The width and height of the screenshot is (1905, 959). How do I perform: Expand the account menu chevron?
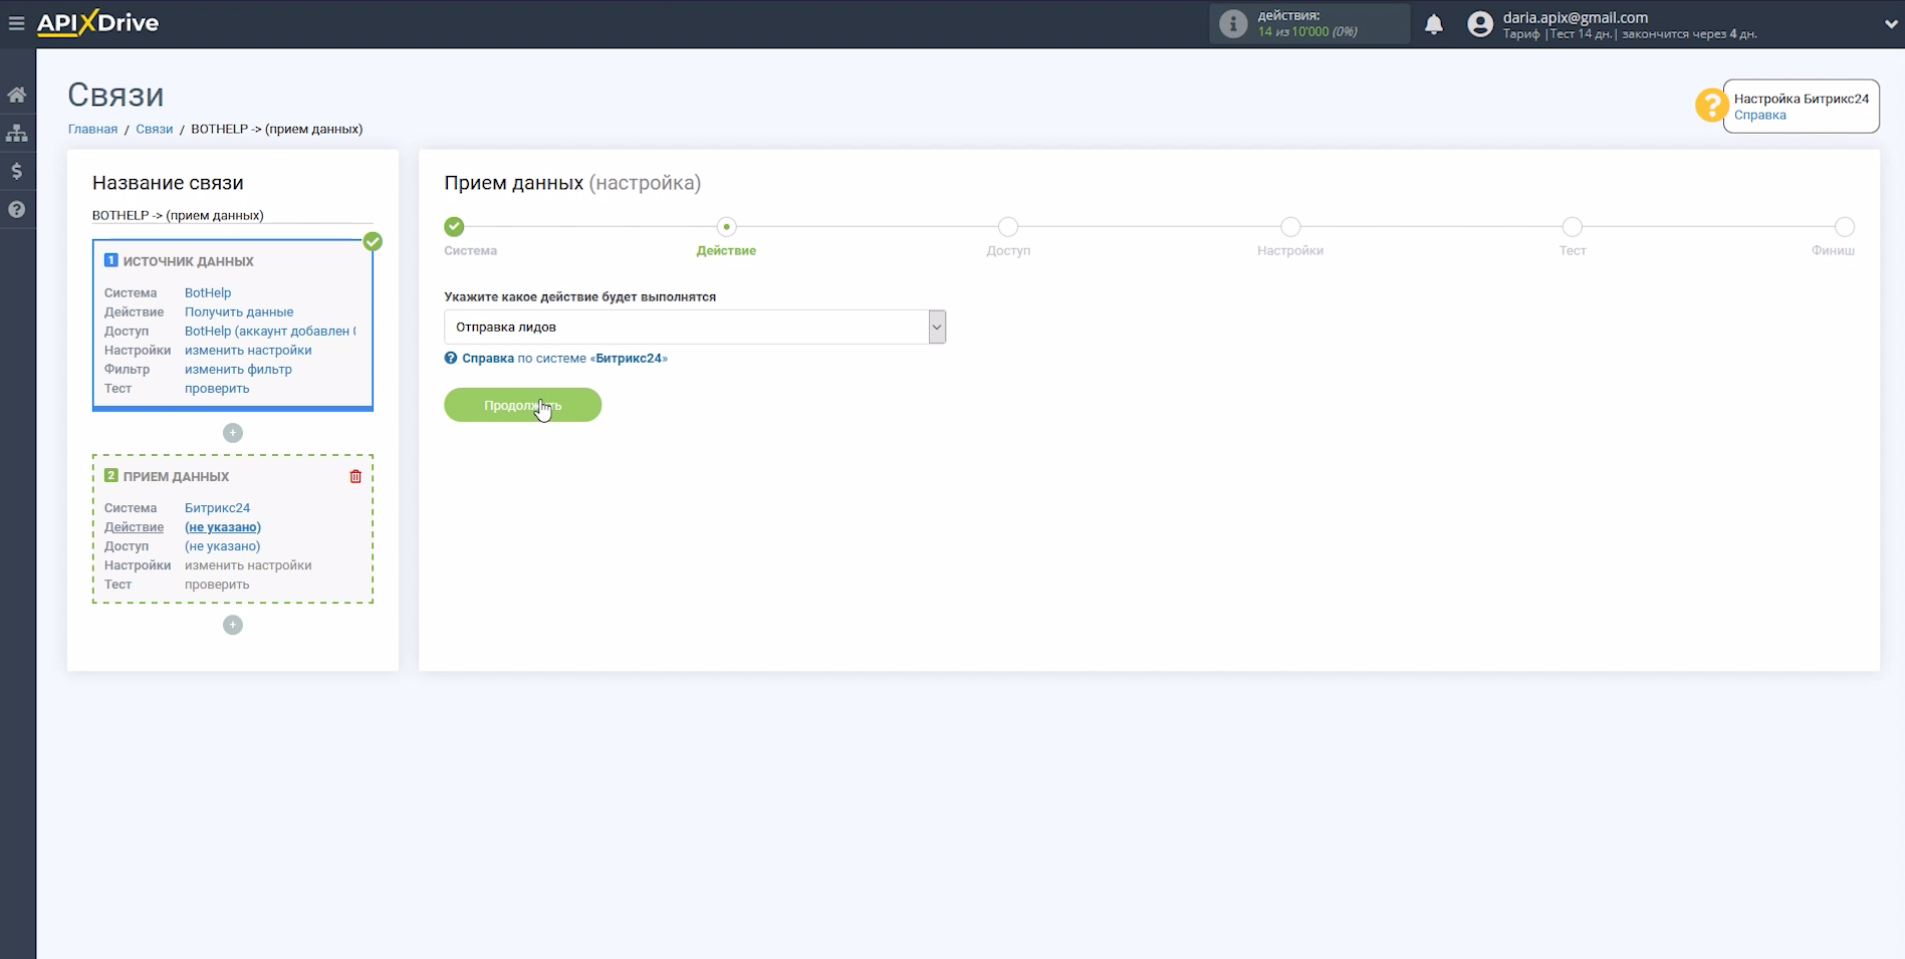point(1890,24)
